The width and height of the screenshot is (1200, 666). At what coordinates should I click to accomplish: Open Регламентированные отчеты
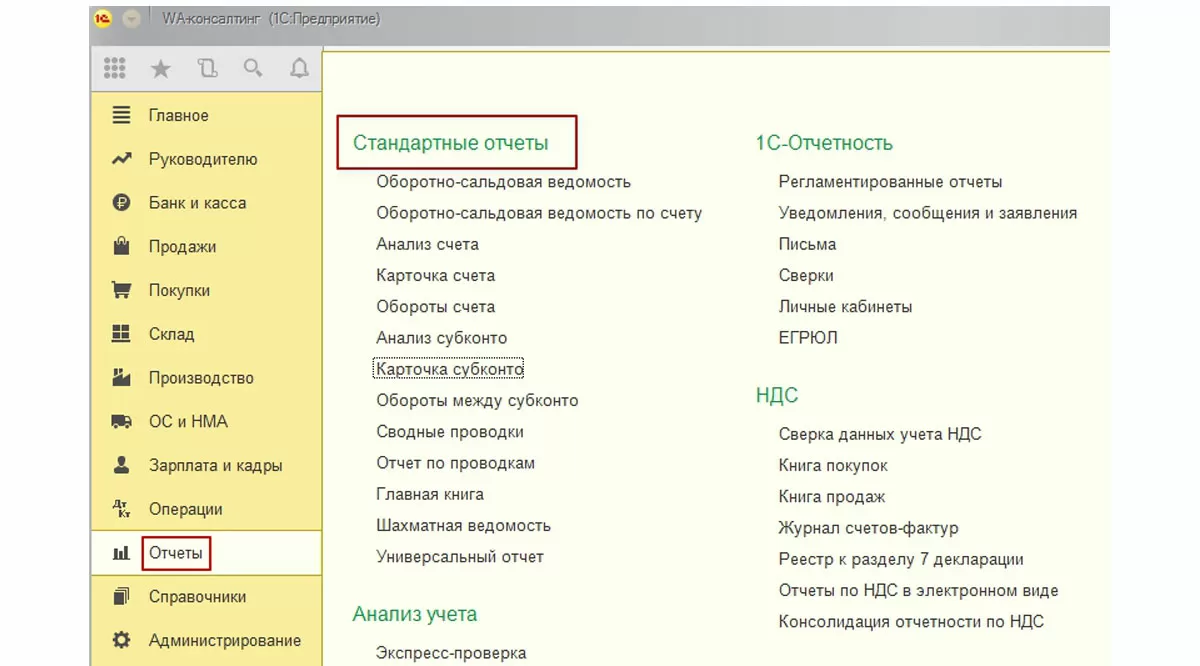point(890,182)
